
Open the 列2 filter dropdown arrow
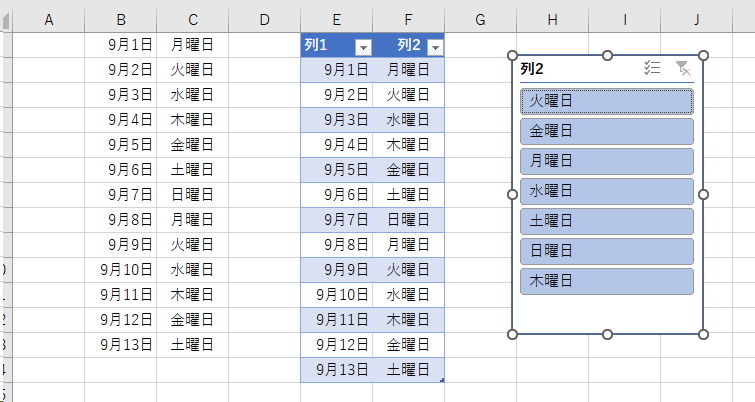click(x=434, y=47)
